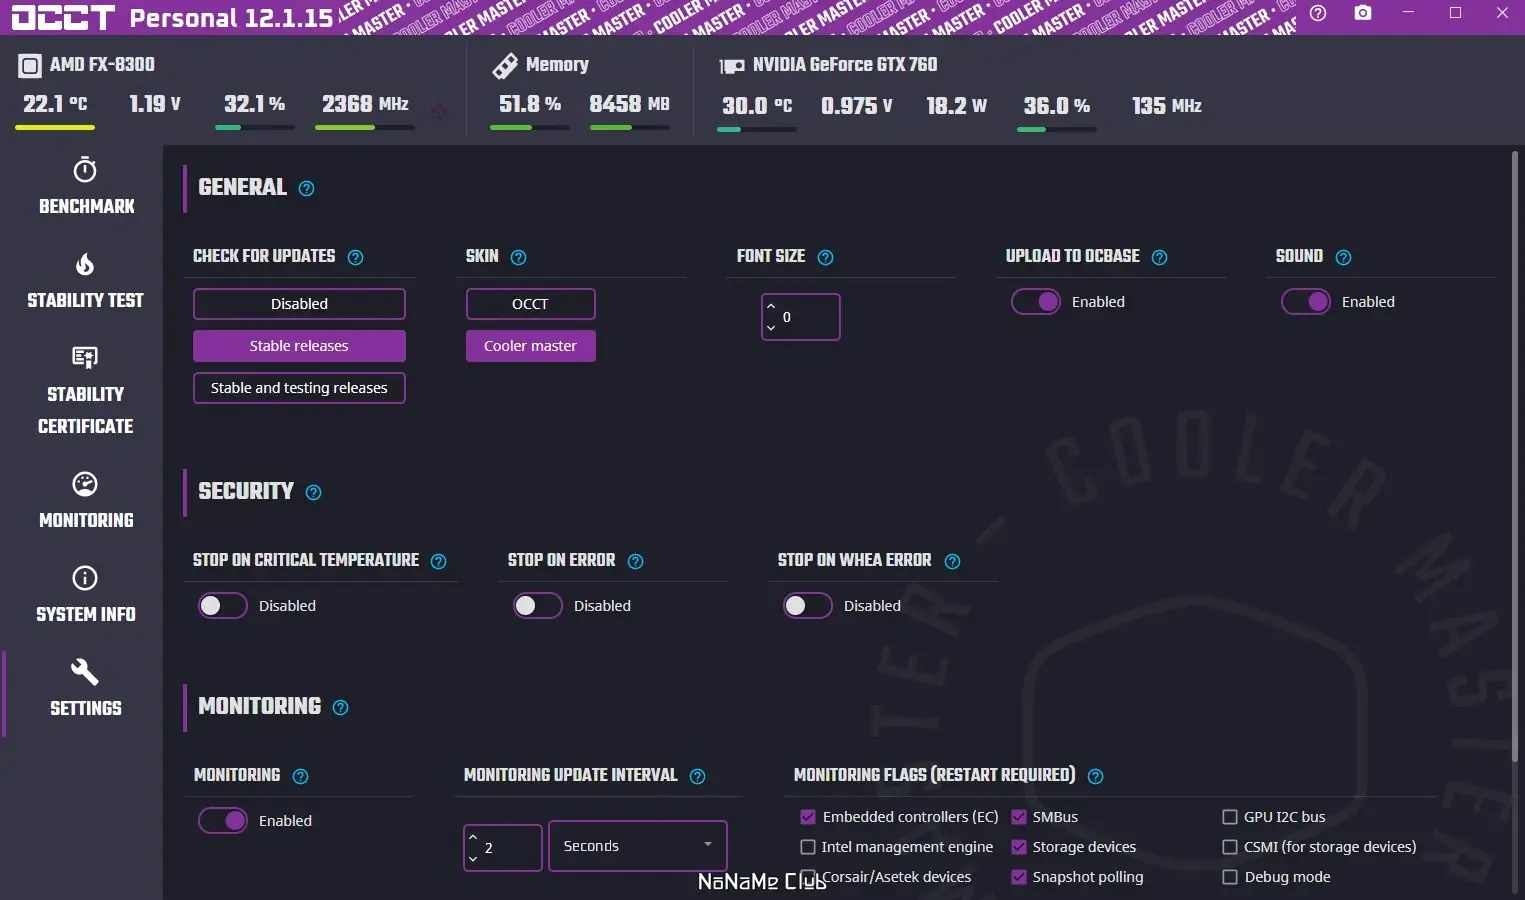Show help for Monitoring section heading
Screen dimensions: 1525x900
(340, 708)
